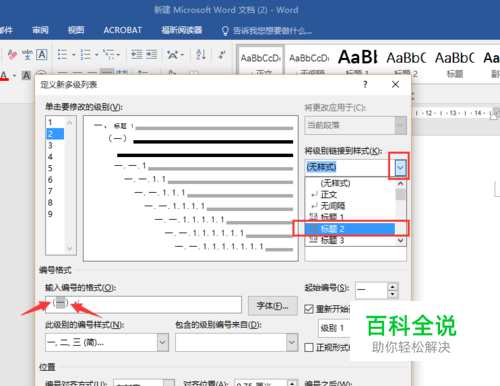Click the style list scrollbar down arrow
This screenshot has width=500, height=386.
coord(401,240)
